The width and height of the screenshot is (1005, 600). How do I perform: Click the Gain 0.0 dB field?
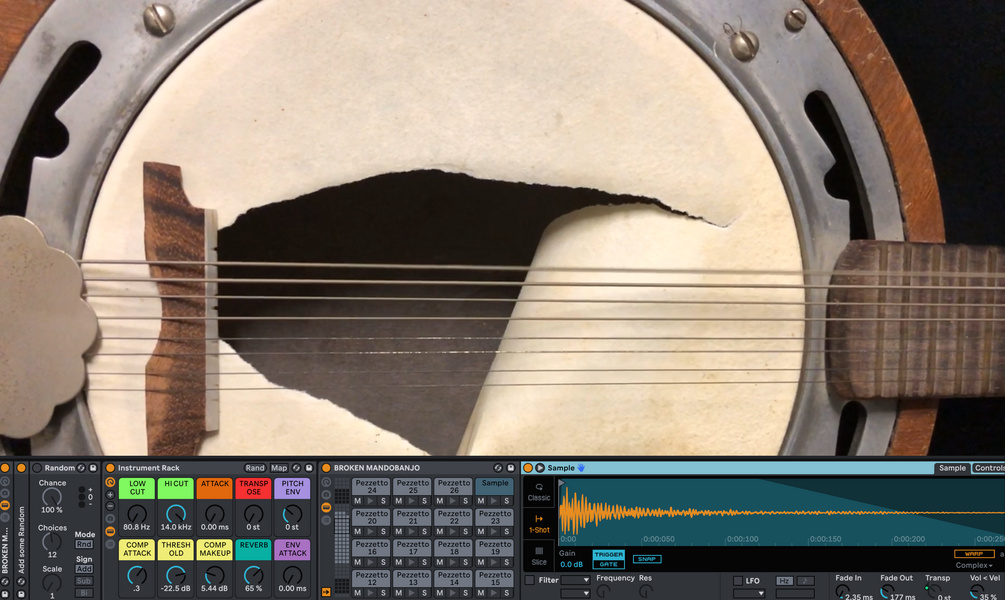572,564
